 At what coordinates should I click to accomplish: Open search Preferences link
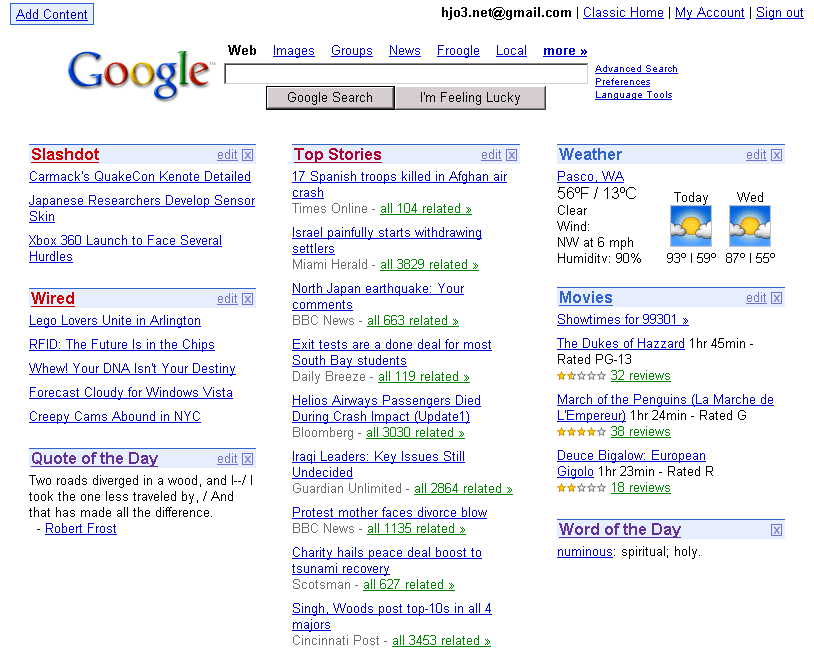point(622,81)
